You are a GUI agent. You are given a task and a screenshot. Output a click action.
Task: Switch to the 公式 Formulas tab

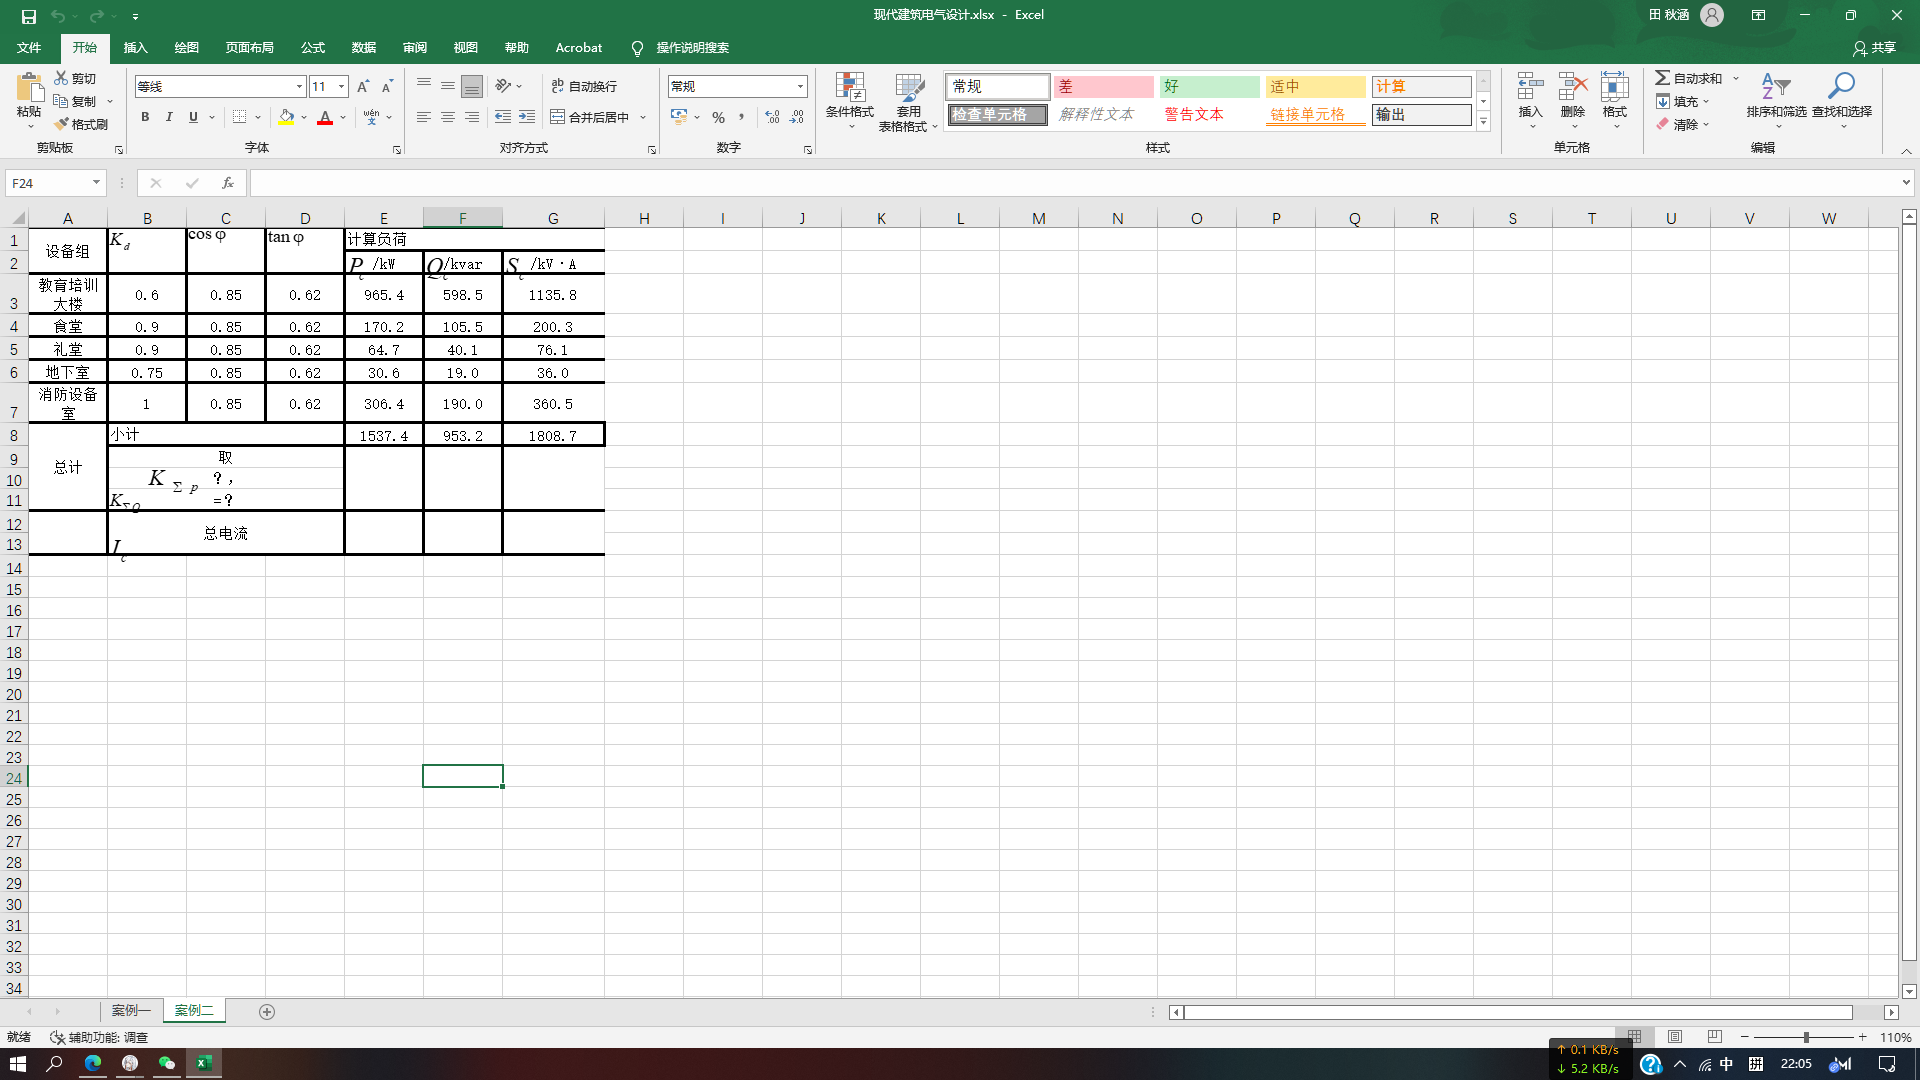click(x=313, y=47)
